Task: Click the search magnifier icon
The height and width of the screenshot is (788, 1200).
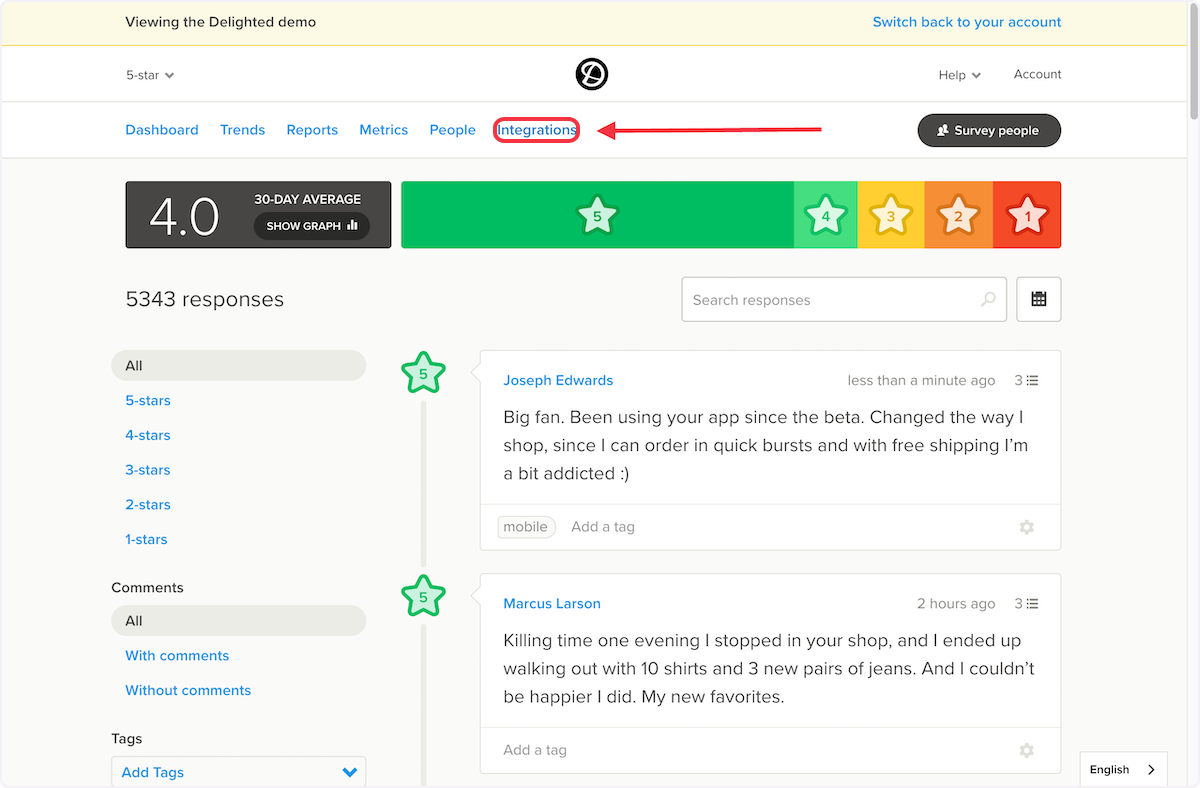Action: coord(988,299)
